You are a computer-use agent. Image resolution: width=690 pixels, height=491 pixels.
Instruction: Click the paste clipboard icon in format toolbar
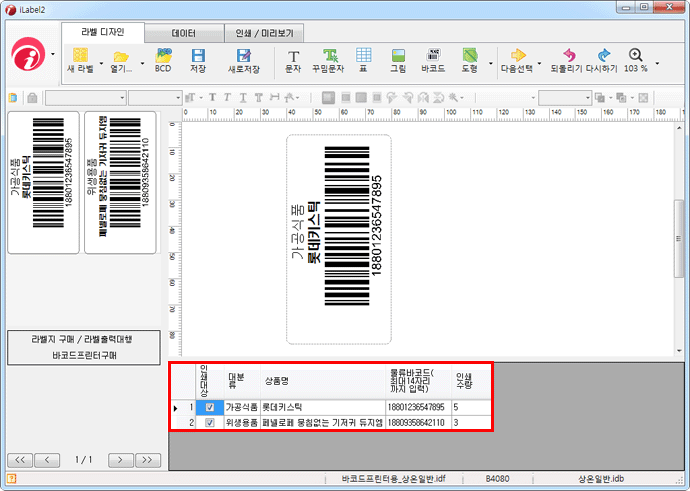click(x=13, y=98)
